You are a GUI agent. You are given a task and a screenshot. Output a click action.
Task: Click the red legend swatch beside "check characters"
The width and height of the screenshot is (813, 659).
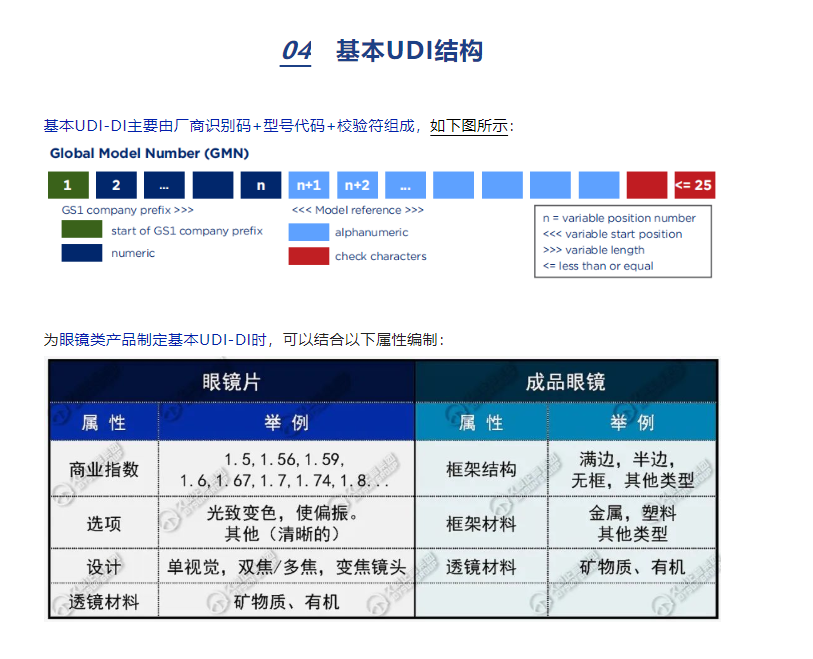pyautogui.click(x=309, y=256)
